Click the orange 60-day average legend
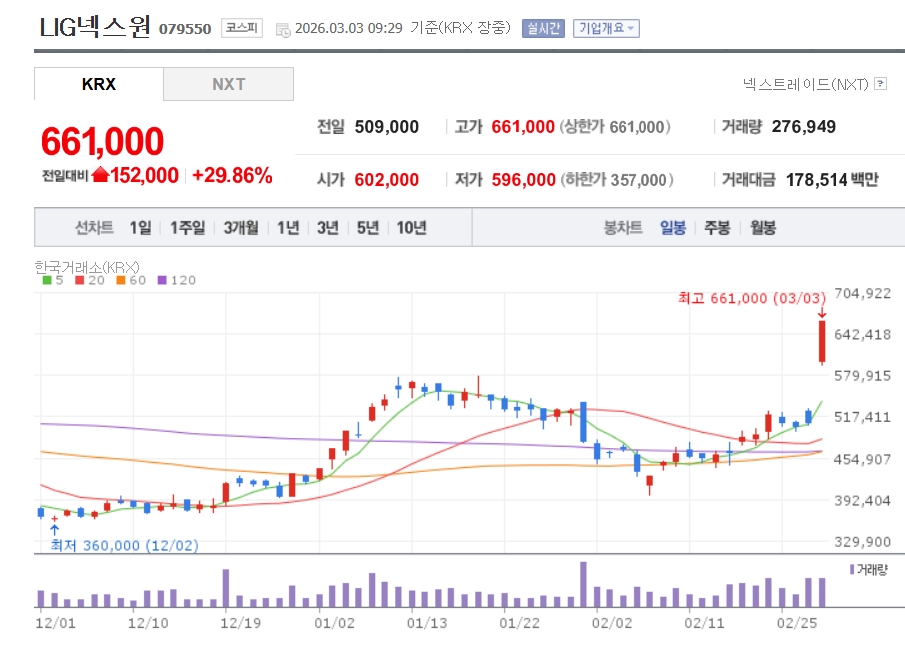The height and width of the screenshot is (647, 905). point(131,281)
